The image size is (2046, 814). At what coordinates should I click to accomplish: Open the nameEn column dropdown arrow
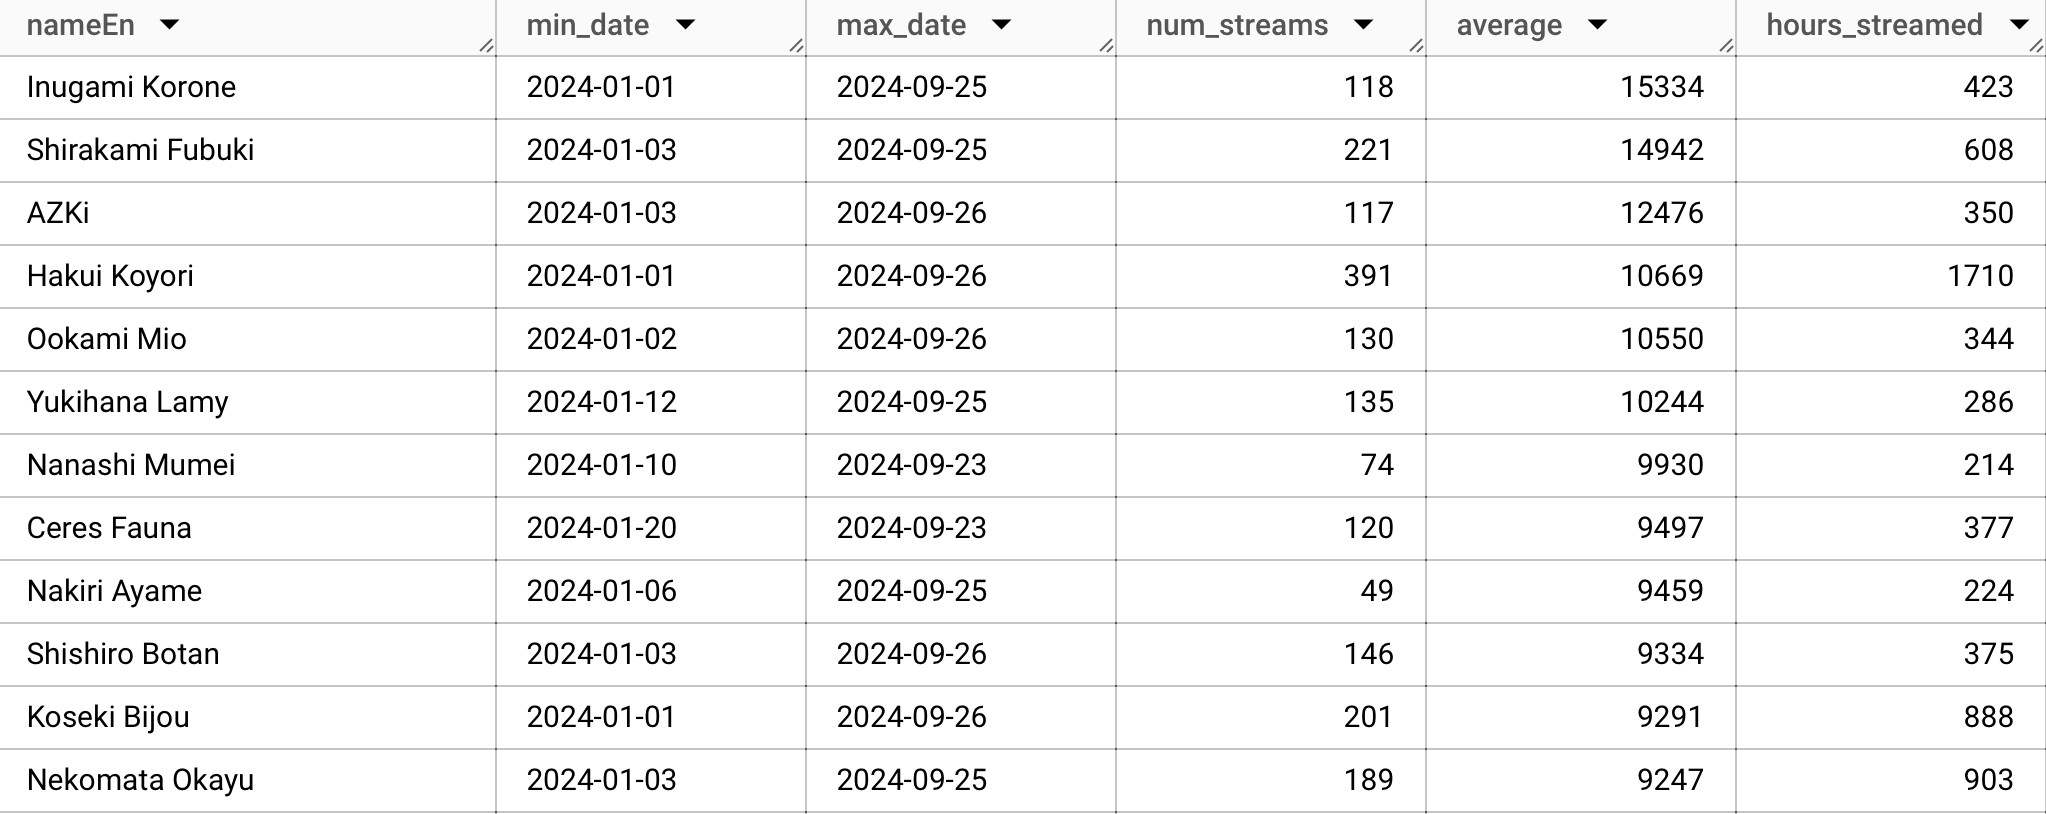pos(169,25)
